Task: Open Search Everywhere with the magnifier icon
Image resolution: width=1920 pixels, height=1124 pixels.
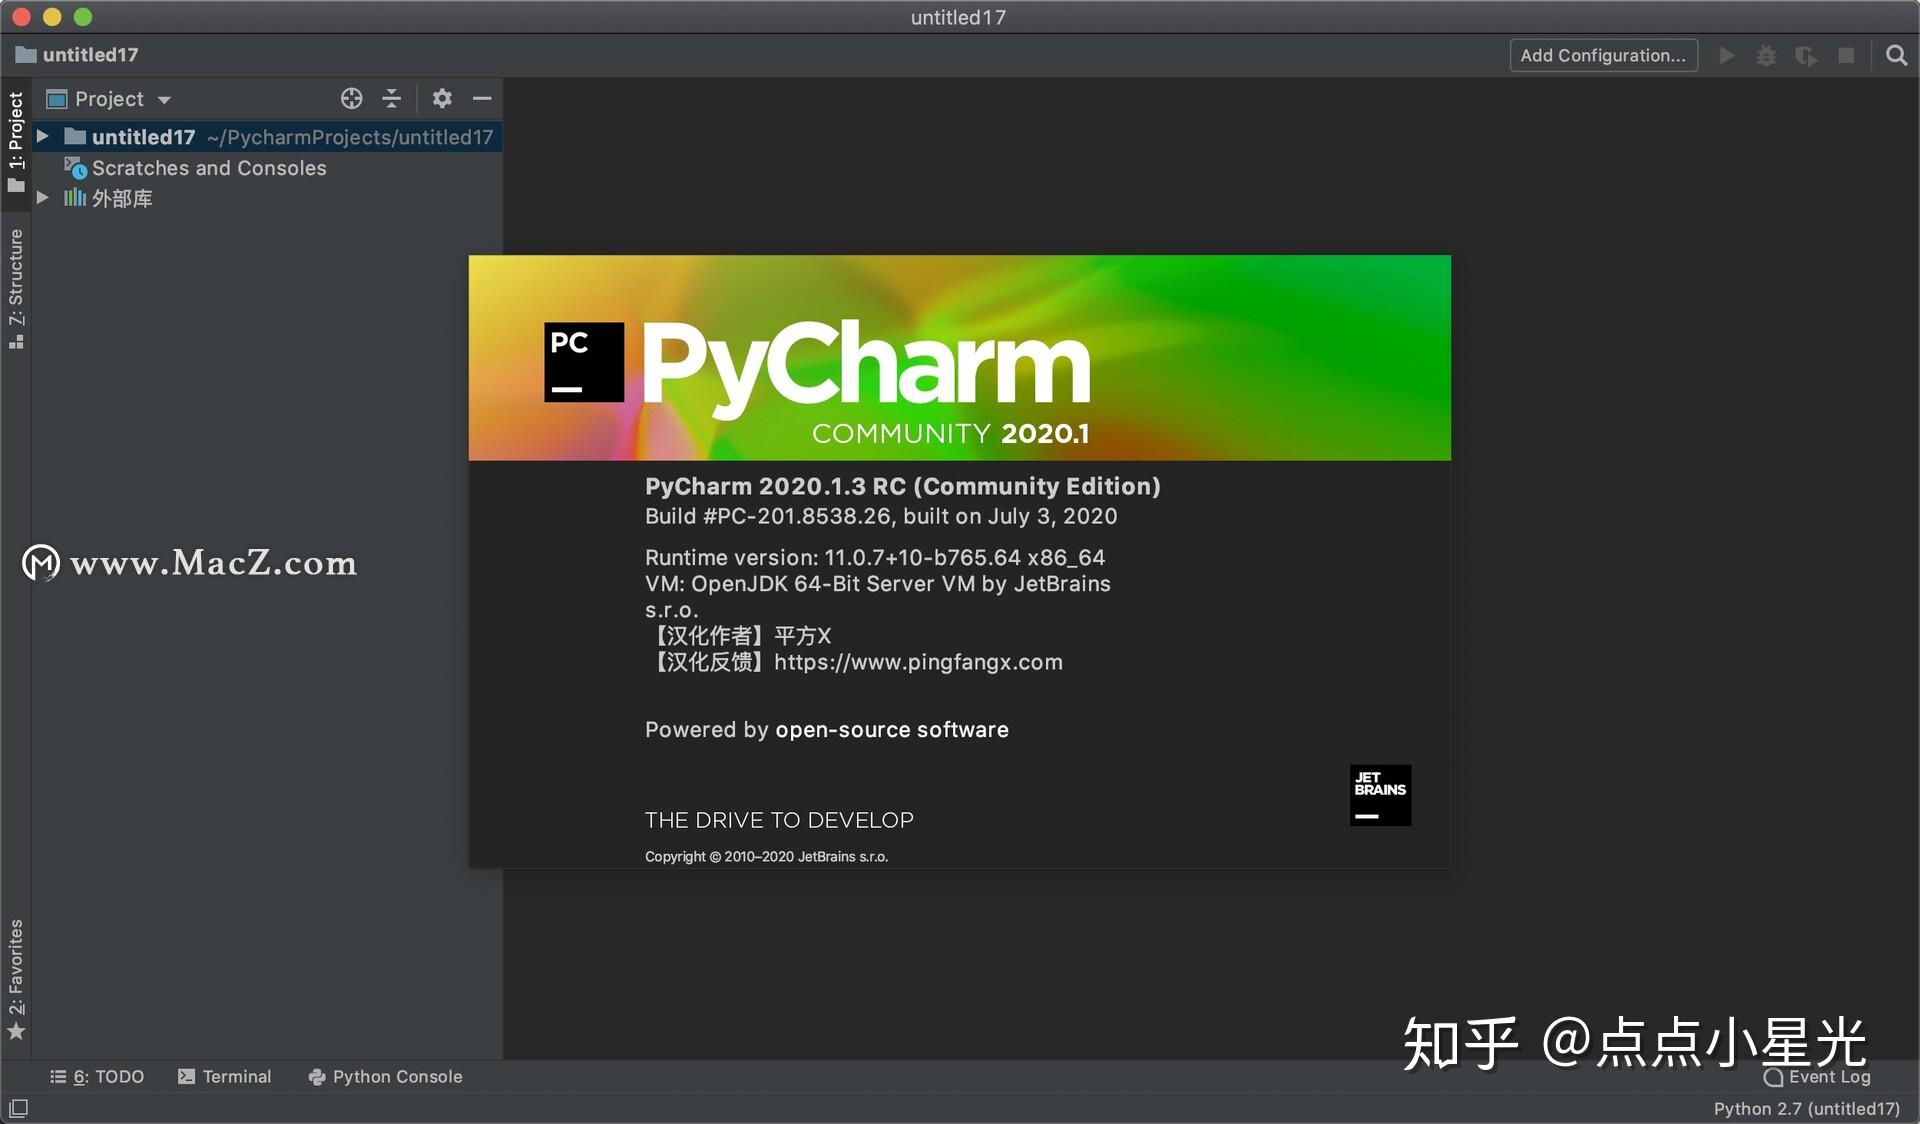Action: click(x=1896, y=55)
